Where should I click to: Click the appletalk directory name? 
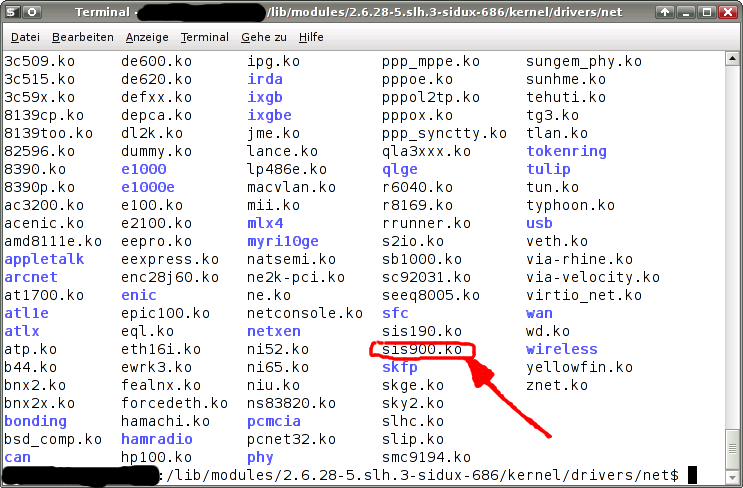pos(44,259)
